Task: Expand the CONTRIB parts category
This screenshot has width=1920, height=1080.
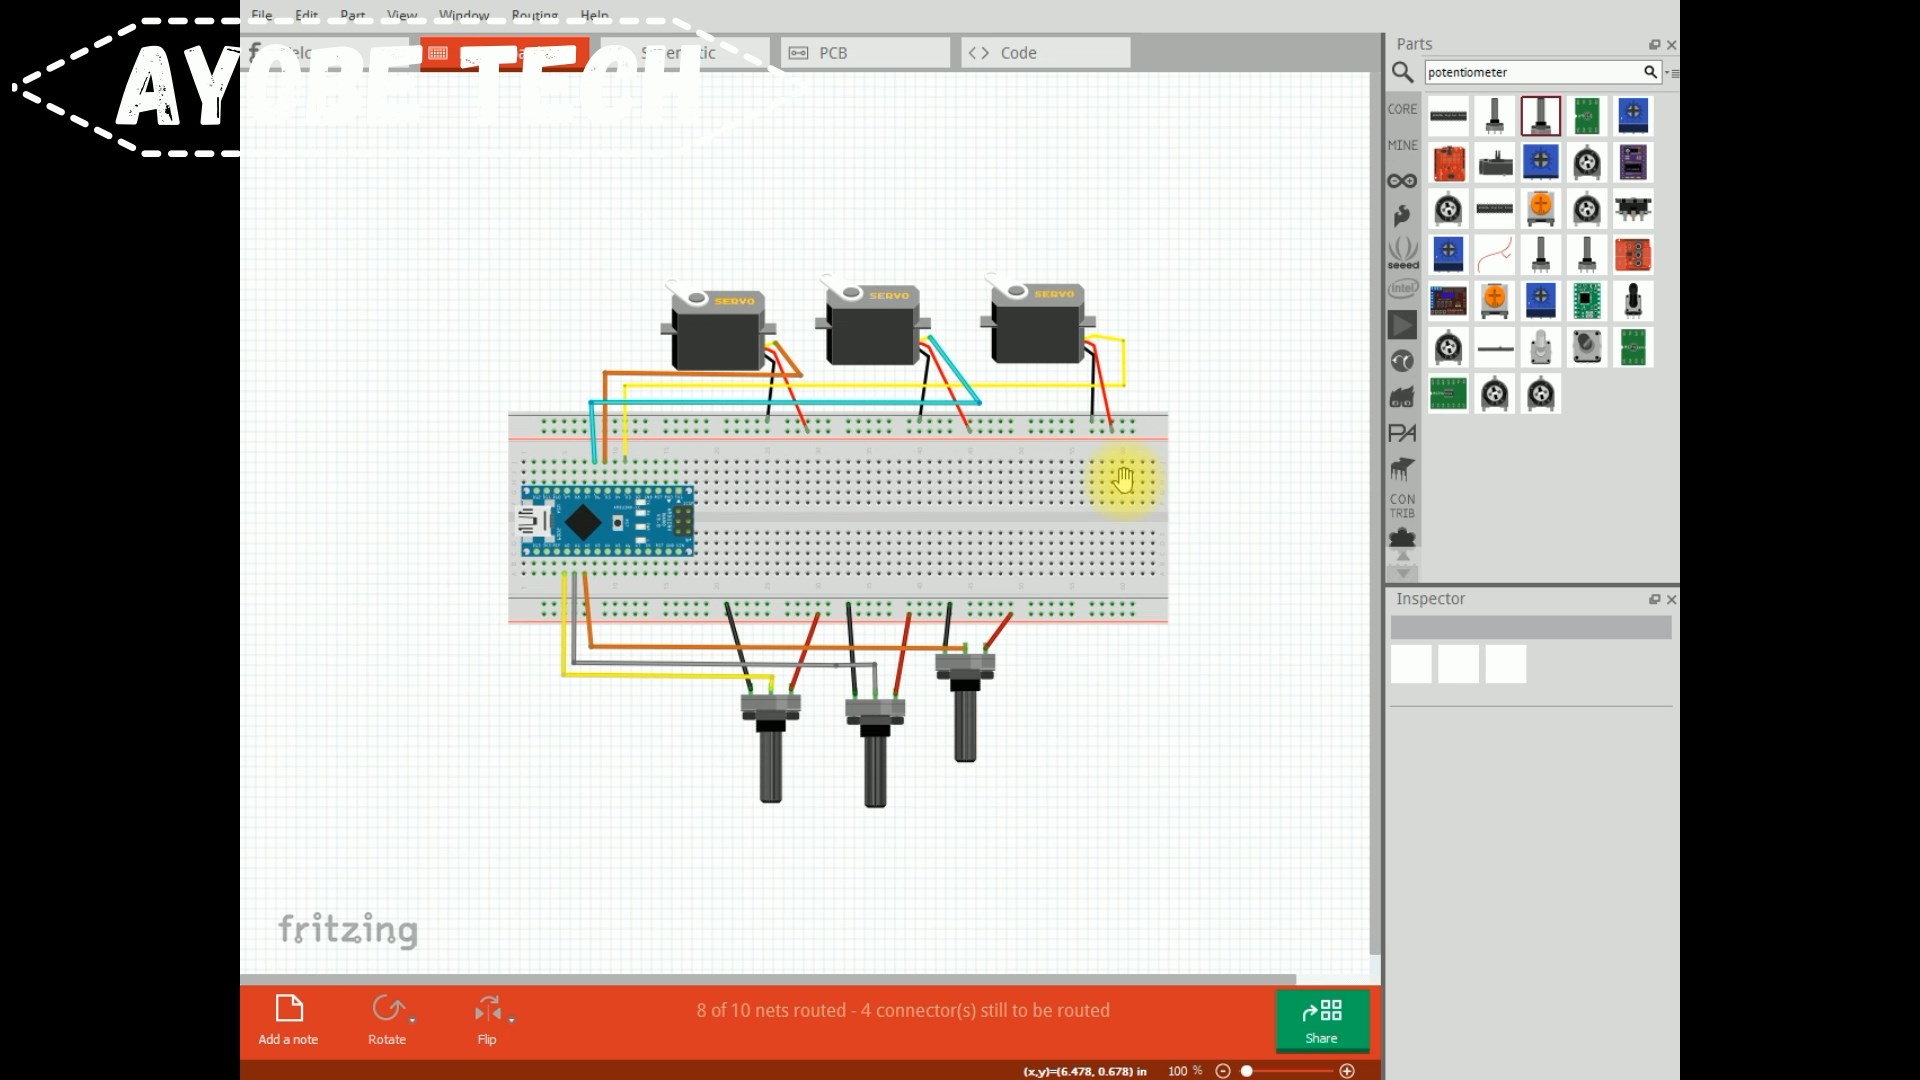Action: tap(1400, 506)
